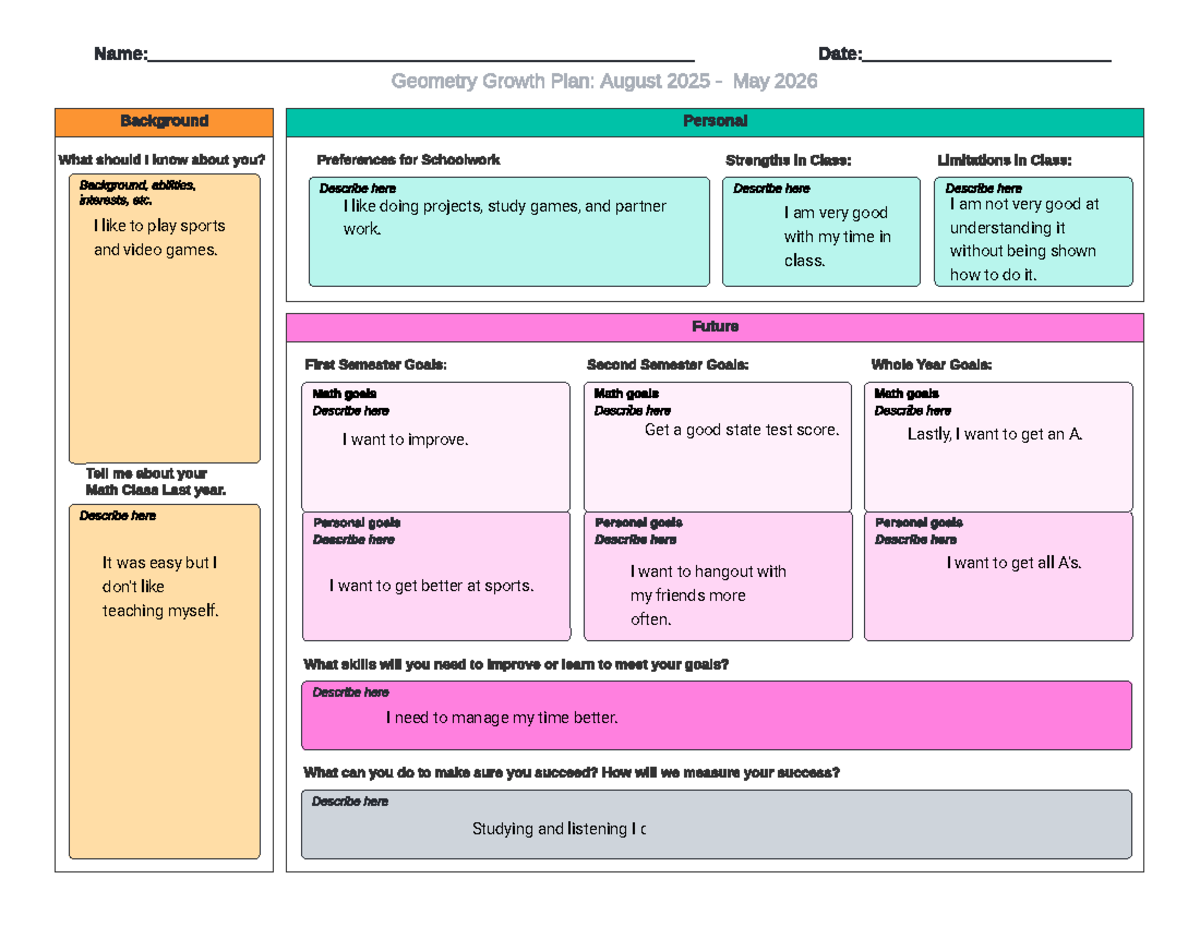Image resolution: width=1200 pixels, height=927 pixels.
Task: Select the pink Future header bar
Action: click(x=715, y=327)
